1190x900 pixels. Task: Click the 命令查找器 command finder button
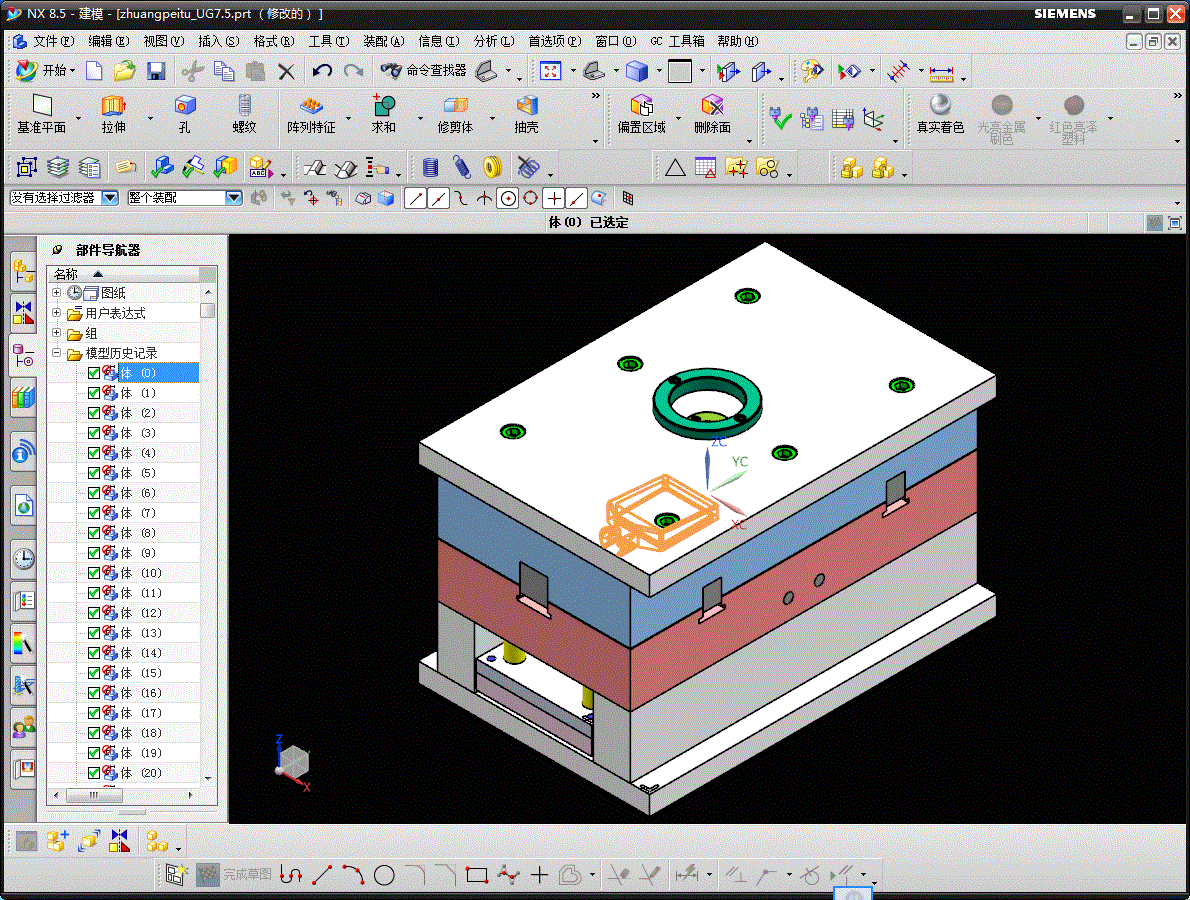pyautogui.click(x=423, y=71)
